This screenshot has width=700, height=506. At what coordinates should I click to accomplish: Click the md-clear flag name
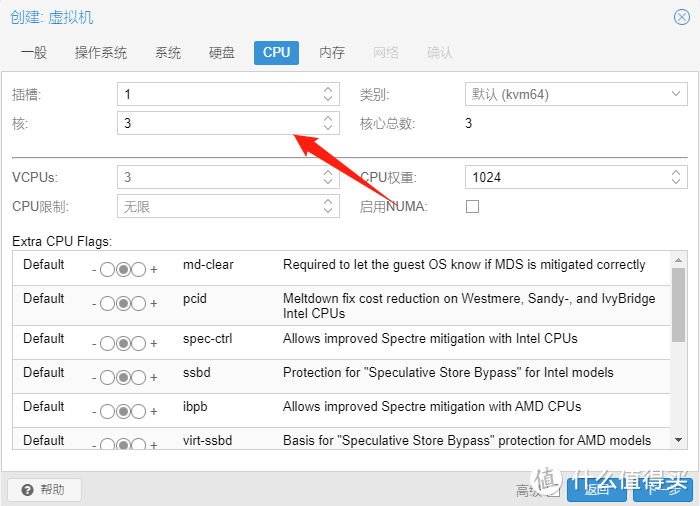(208, 264)
